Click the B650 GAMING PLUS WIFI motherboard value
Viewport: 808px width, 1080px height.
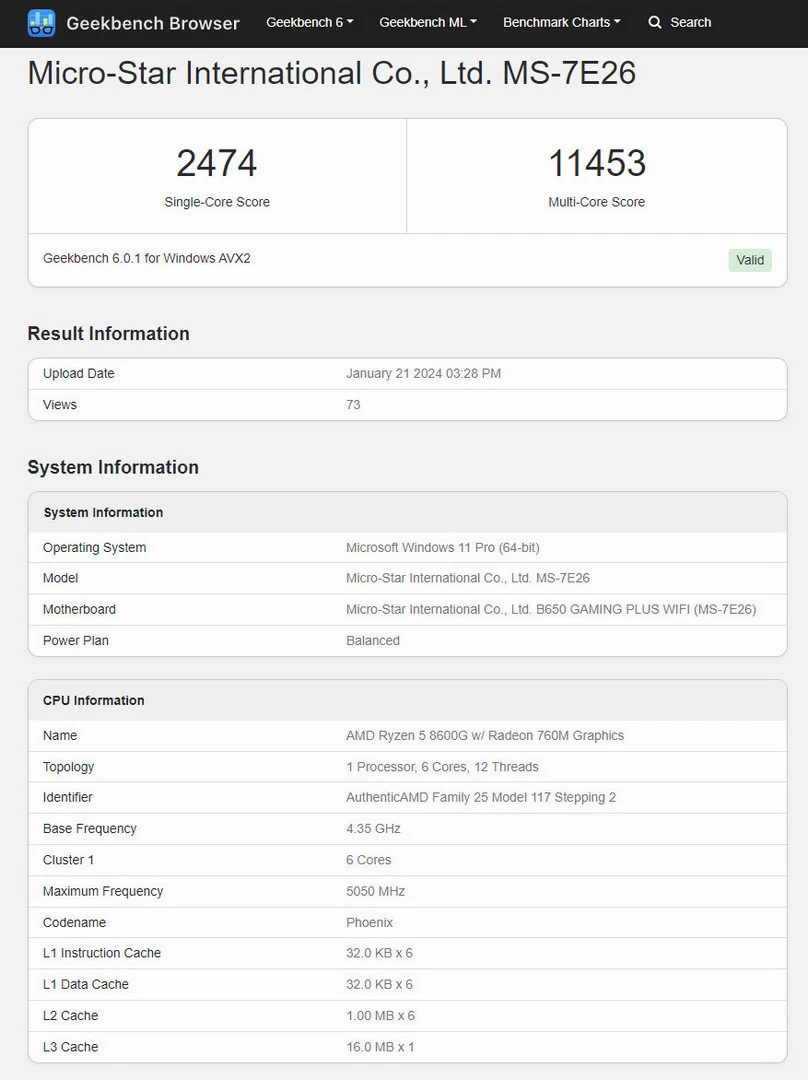coord(550,609)
